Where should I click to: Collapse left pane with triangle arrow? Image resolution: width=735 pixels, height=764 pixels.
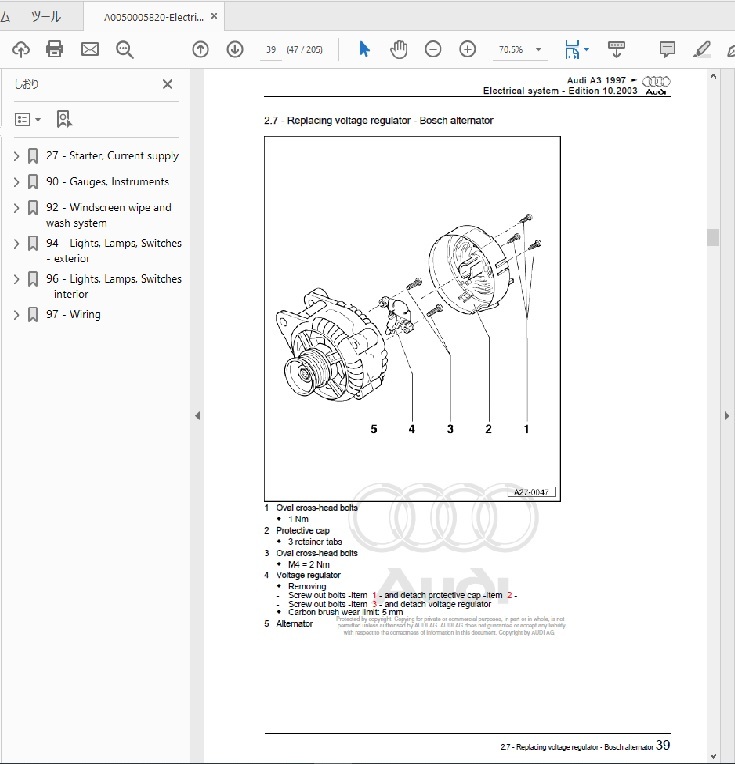coord(197,416)
